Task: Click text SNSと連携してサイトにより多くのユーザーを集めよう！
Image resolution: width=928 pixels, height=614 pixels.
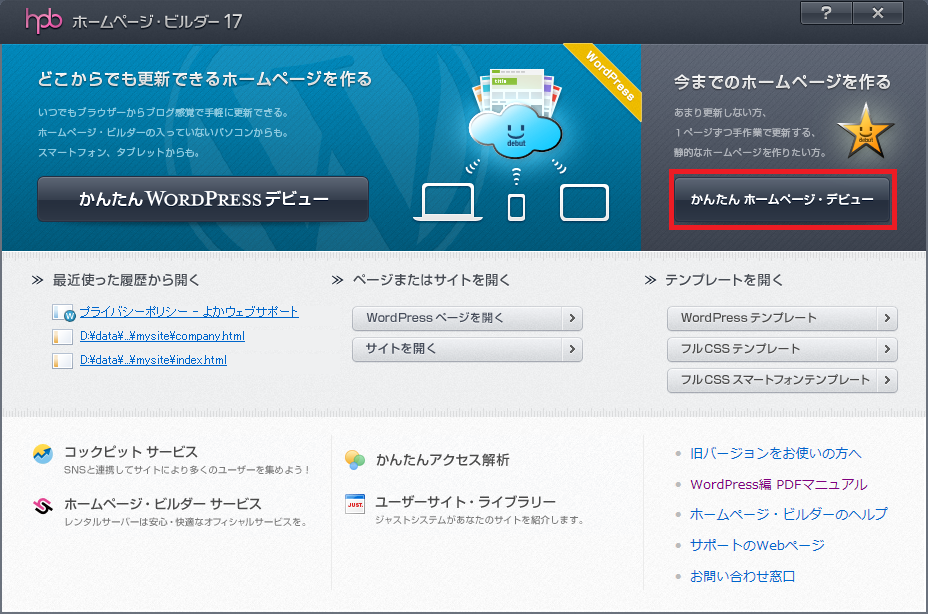Action: tap(187, 470)
